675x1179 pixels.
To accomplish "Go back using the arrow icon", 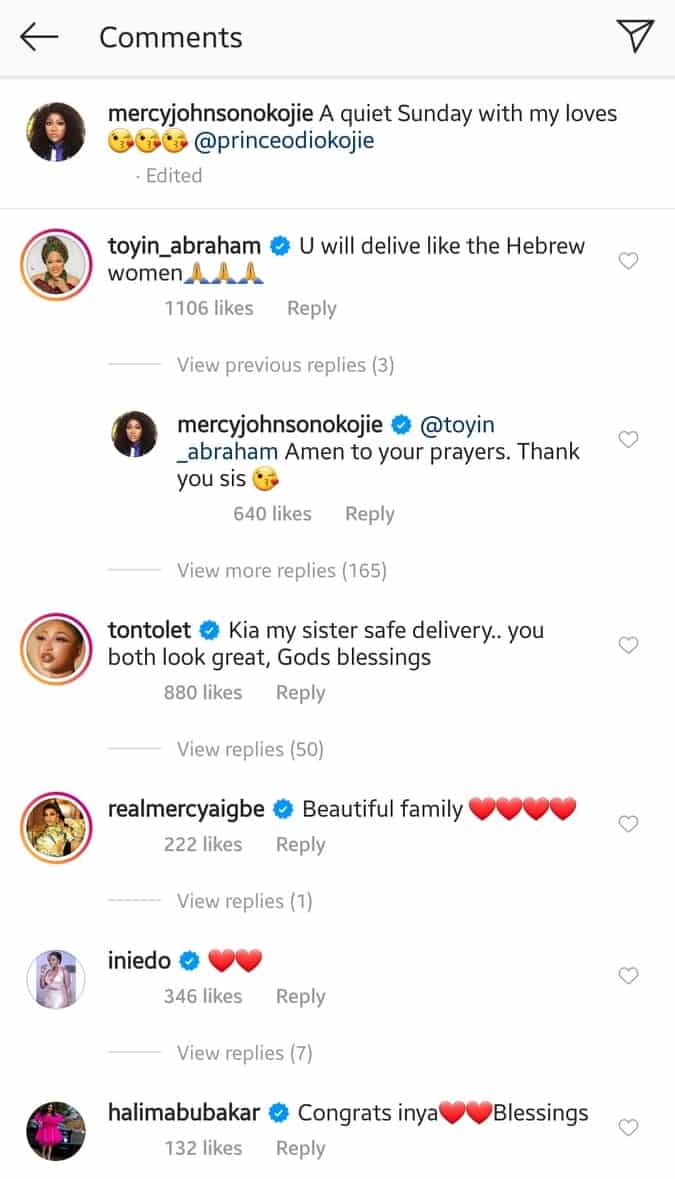I will click(39, 38).
